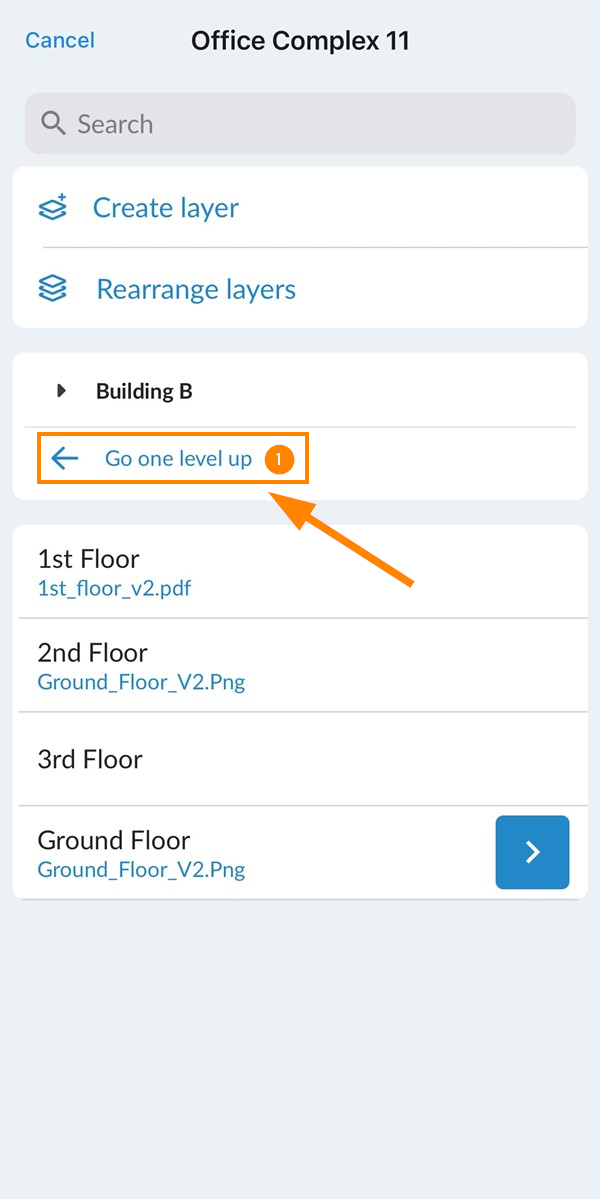Screen dimensions: 600x1199
Task: Open Ground Floor sublayers with blue chevron button
Action: click(532, 852)
